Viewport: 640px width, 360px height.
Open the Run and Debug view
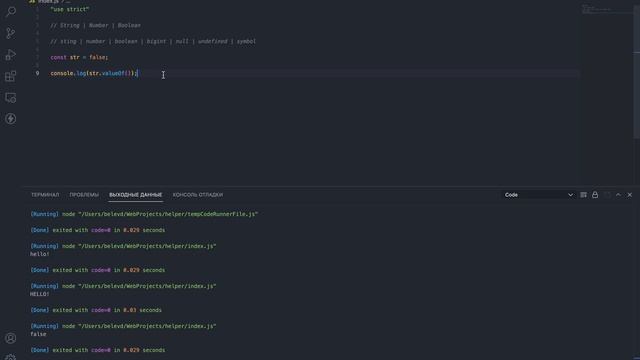tap(11, 55)
